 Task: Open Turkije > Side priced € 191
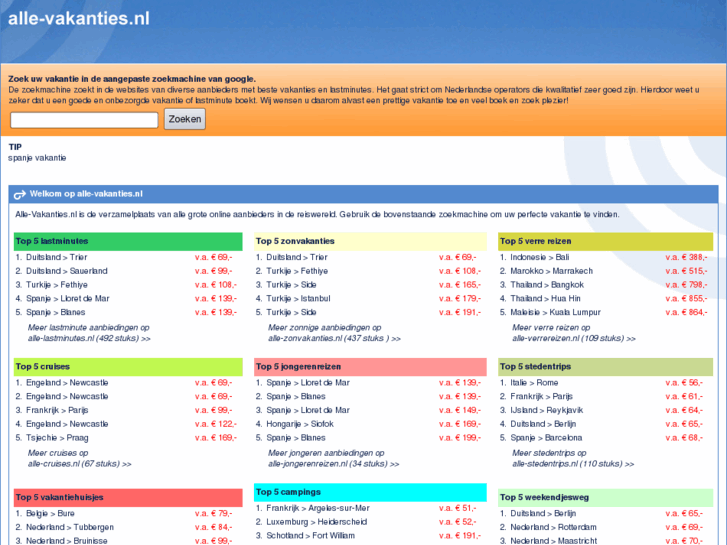click(x=291, y=313)
